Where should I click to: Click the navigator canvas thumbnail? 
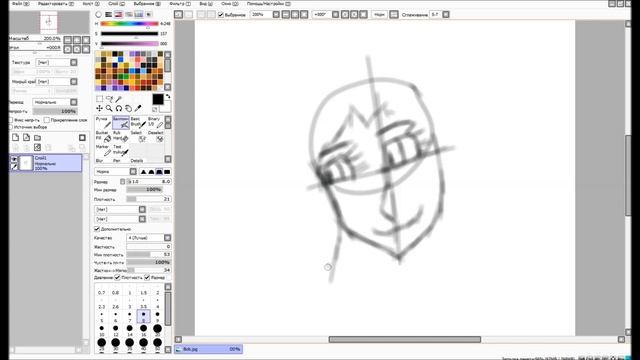point(49,22)
